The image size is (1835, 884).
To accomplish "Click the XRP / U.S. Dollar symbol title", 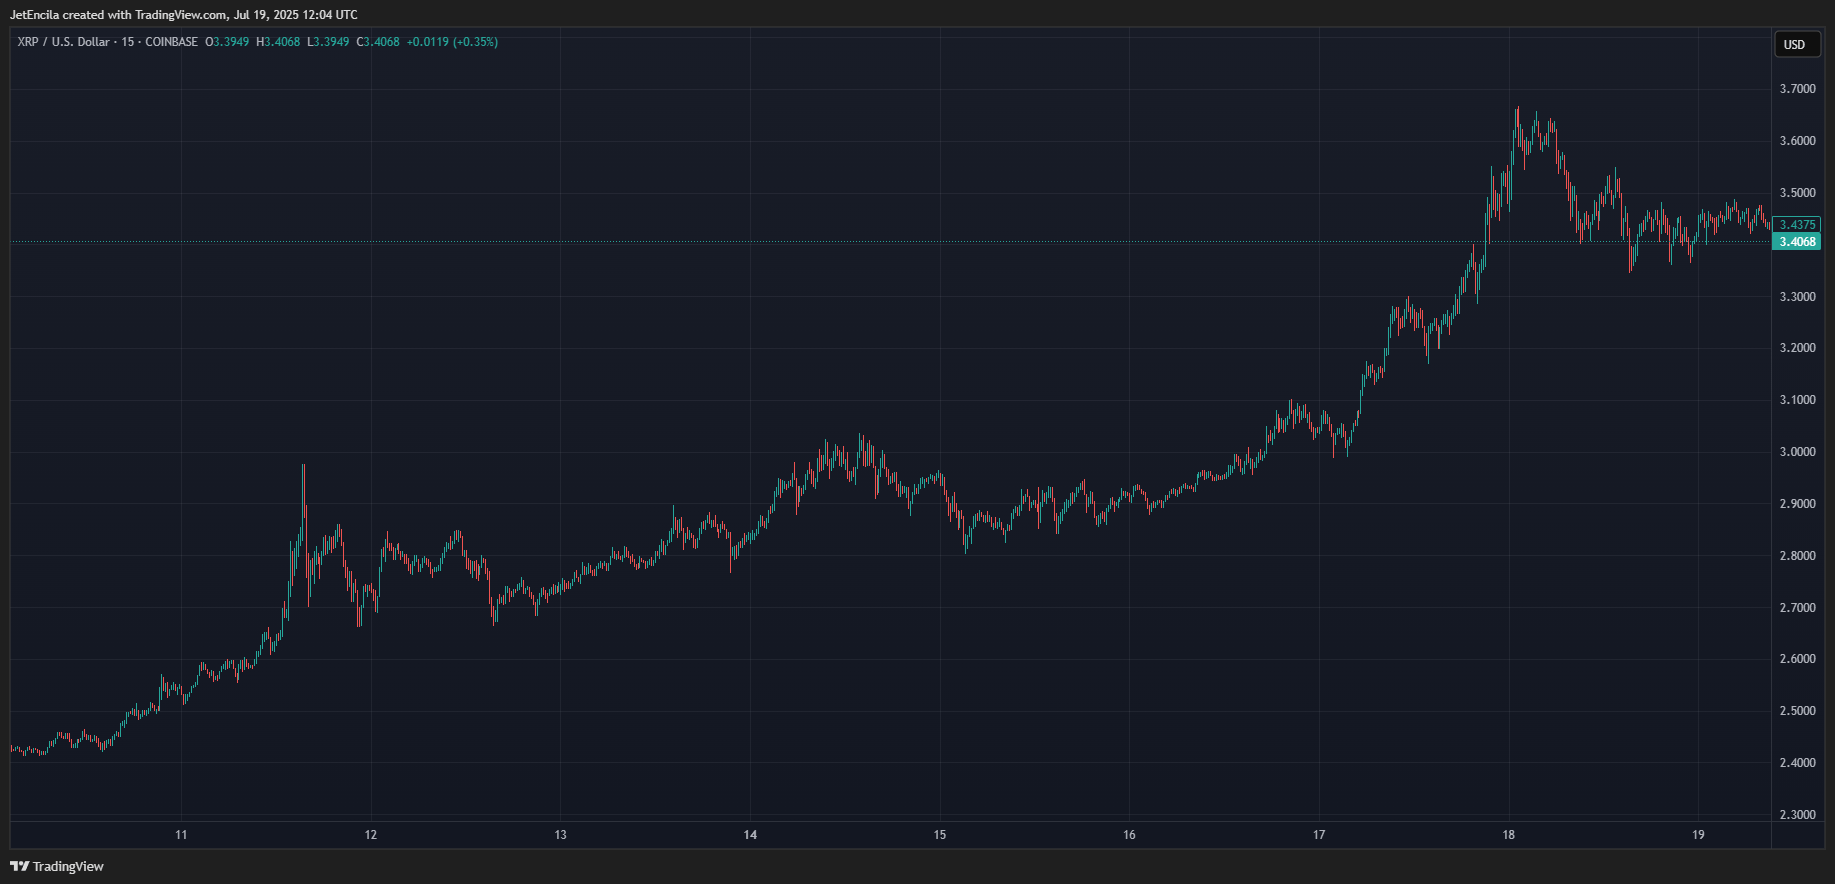I will coord(64,42).
